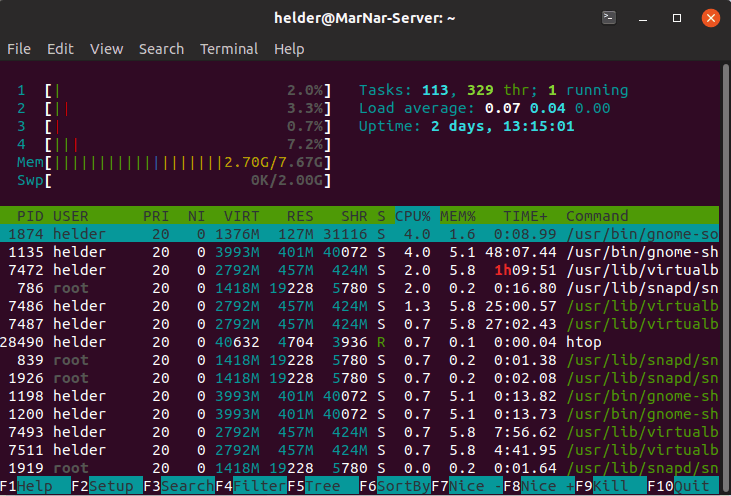Viewport: 731px width, 496px height.
Task: Select process row with PID 1874
Action: pyautogui.click(x=359, y=234)
